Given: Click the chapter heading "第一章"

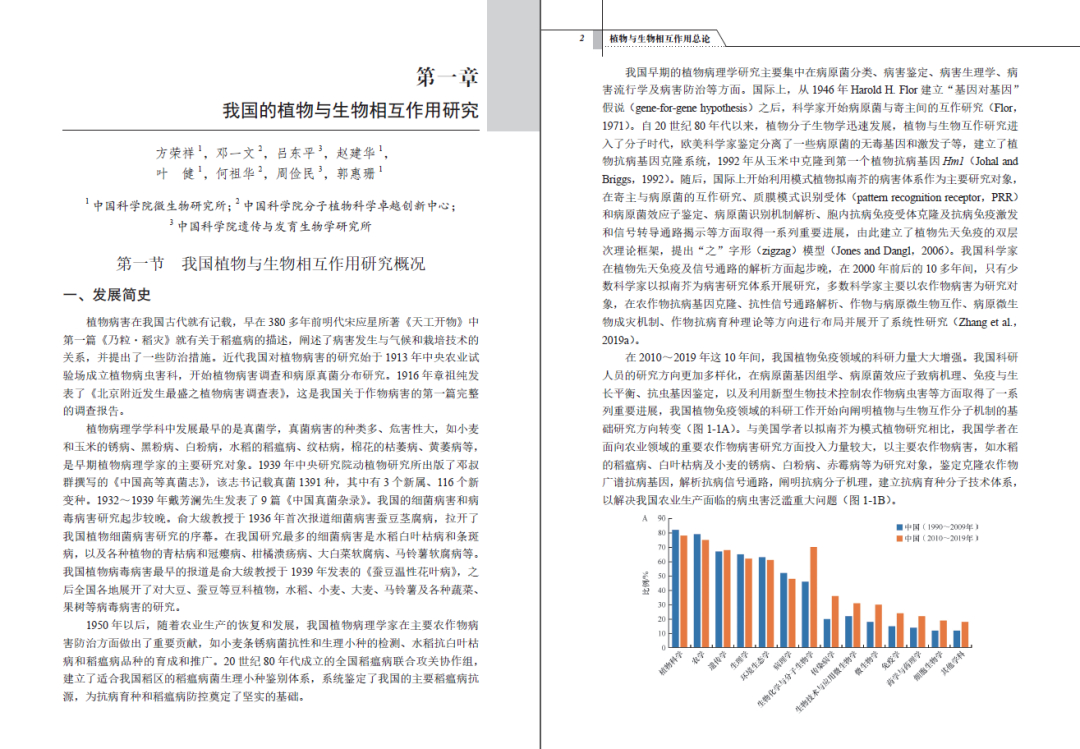Looking at the screenshot, I should point(447,76).
